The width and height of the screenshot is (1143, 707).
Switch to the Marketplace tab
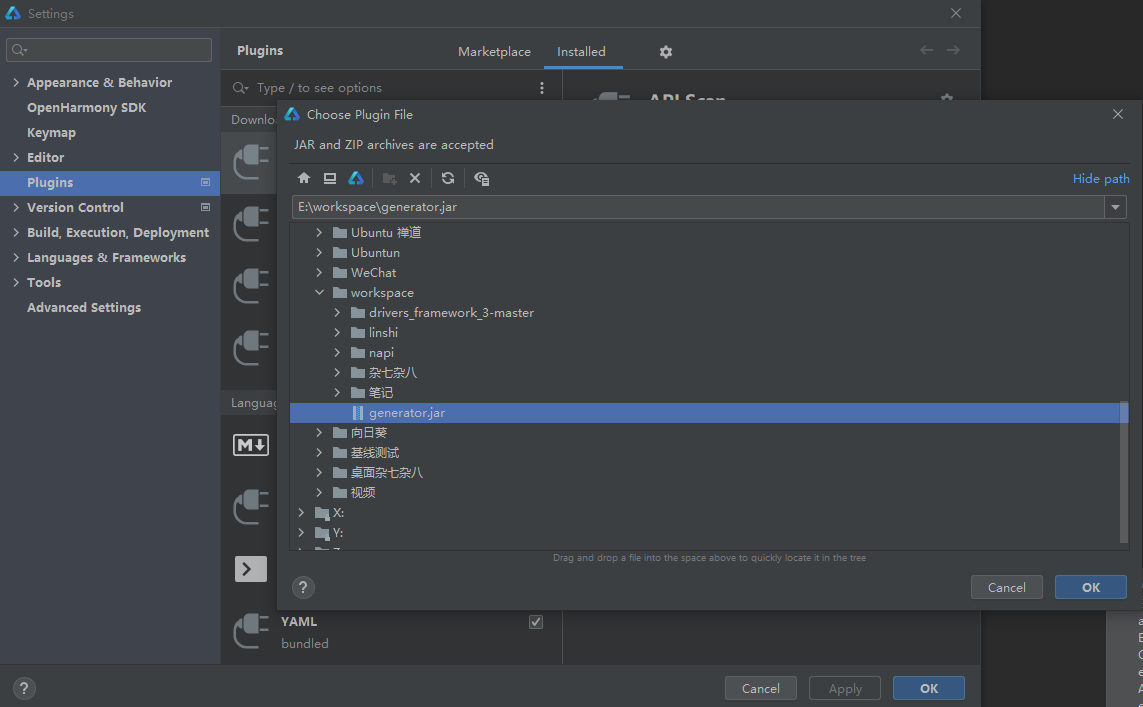coord(494,52)
